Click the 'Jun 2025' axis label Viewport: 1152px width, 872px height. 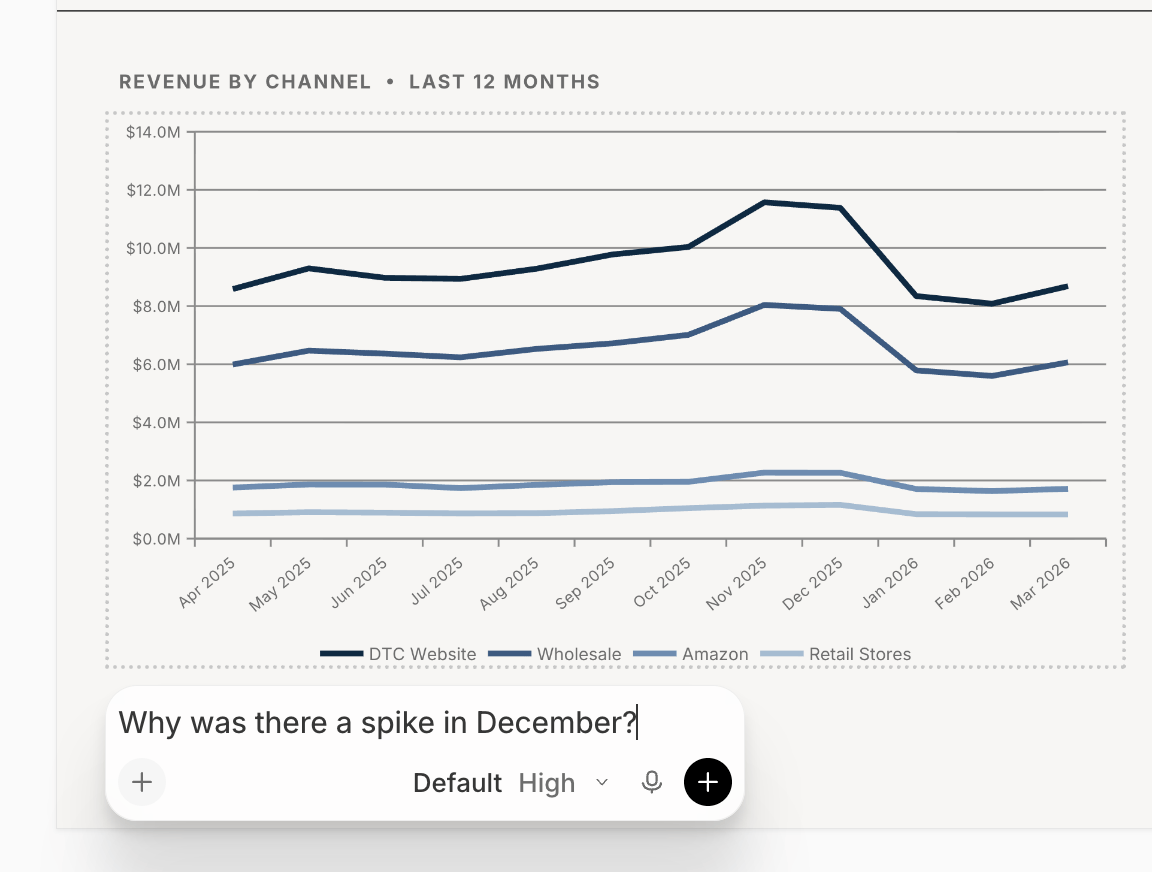click(359, 583)
